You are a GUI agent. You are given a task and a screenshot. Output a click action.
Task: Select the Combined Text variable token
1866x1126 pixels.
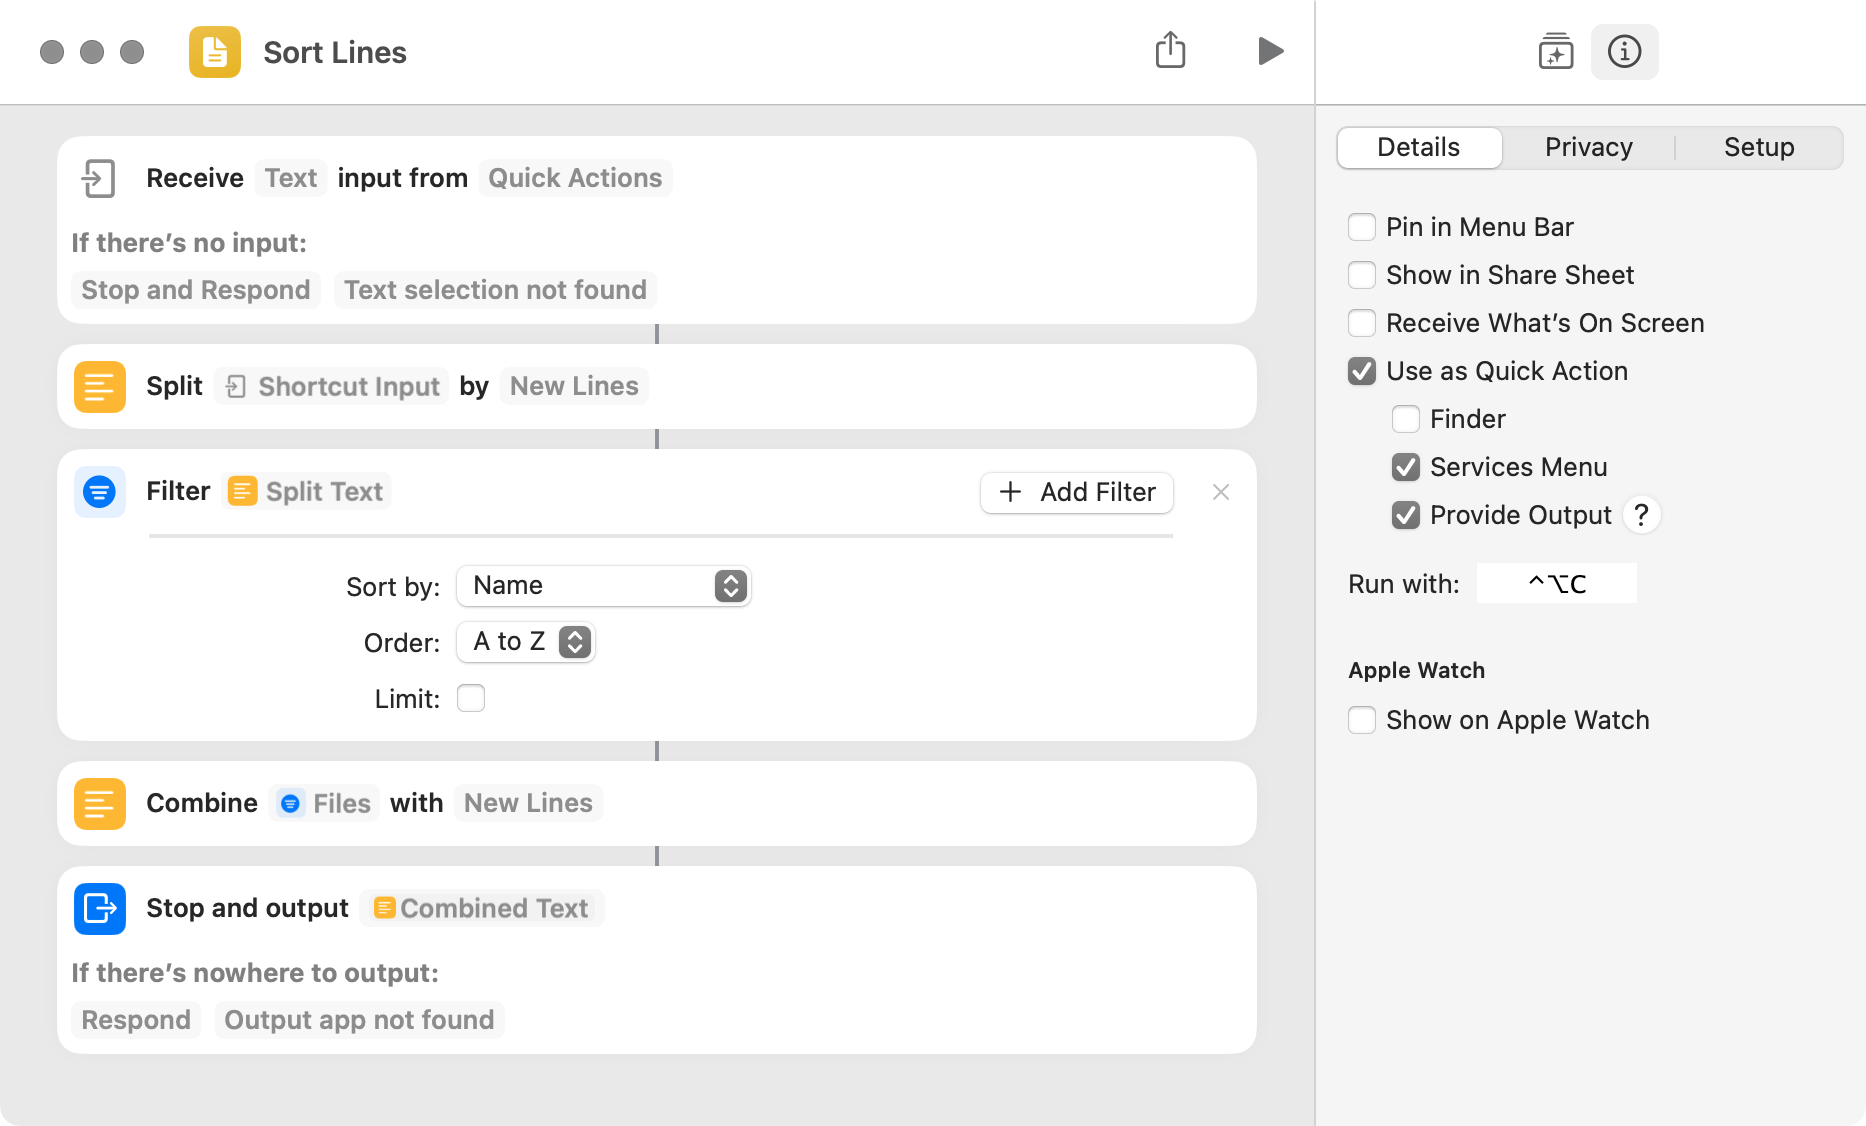pyautogui.click(x=481, y=909)
